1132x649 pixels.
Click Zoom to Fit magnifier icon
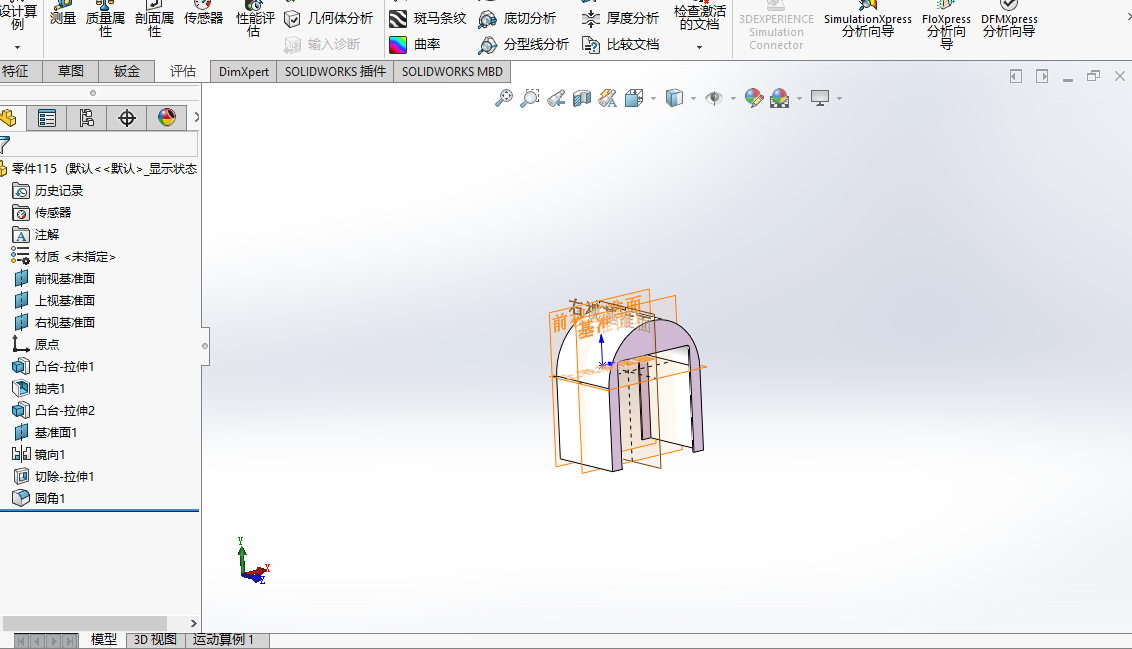pyautogui.click(x=503, y=98)
